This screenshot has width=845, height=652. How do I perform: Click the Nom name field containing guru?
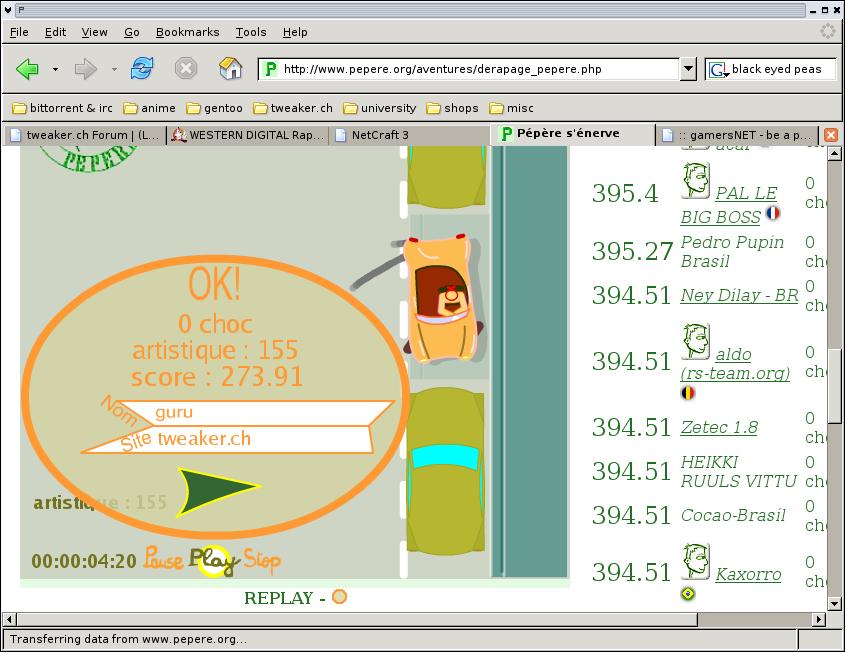(x=260, y=412)
